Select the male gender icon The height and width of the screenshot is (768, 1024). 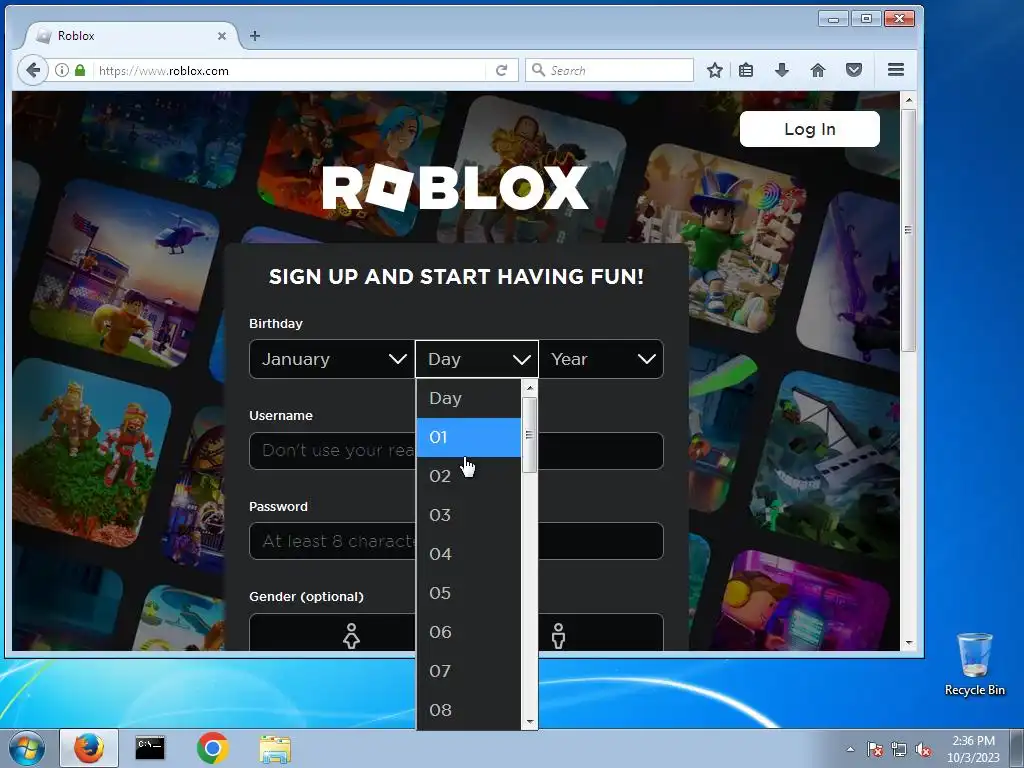[558, 635]
